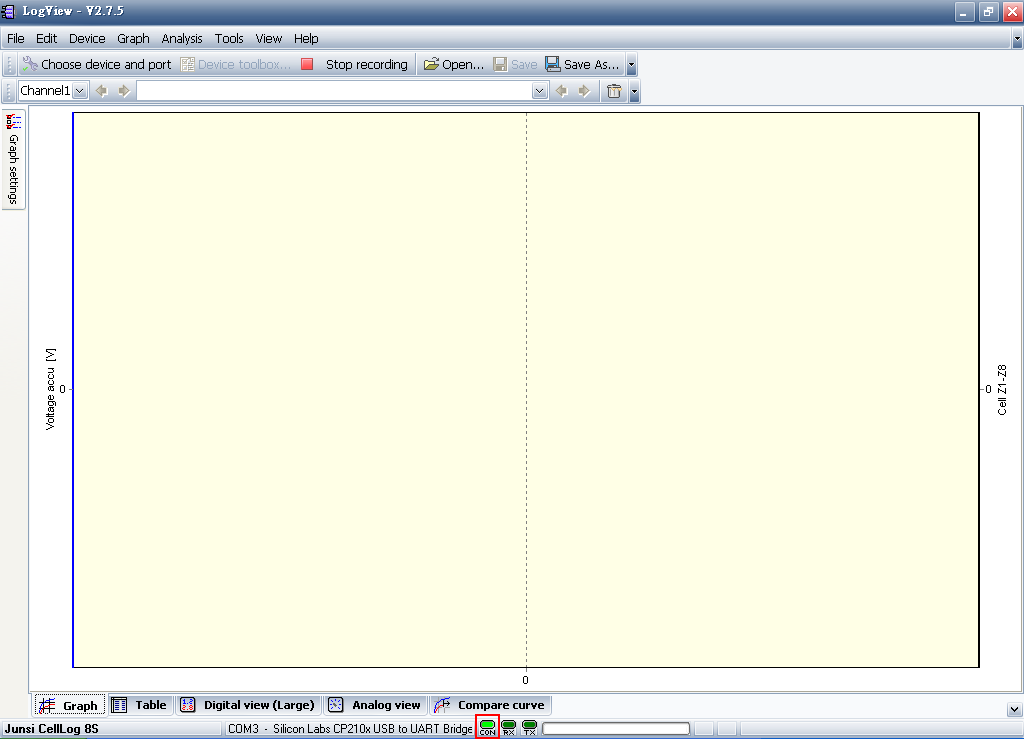
Task: Open the File menu
Action: point(16,39)
